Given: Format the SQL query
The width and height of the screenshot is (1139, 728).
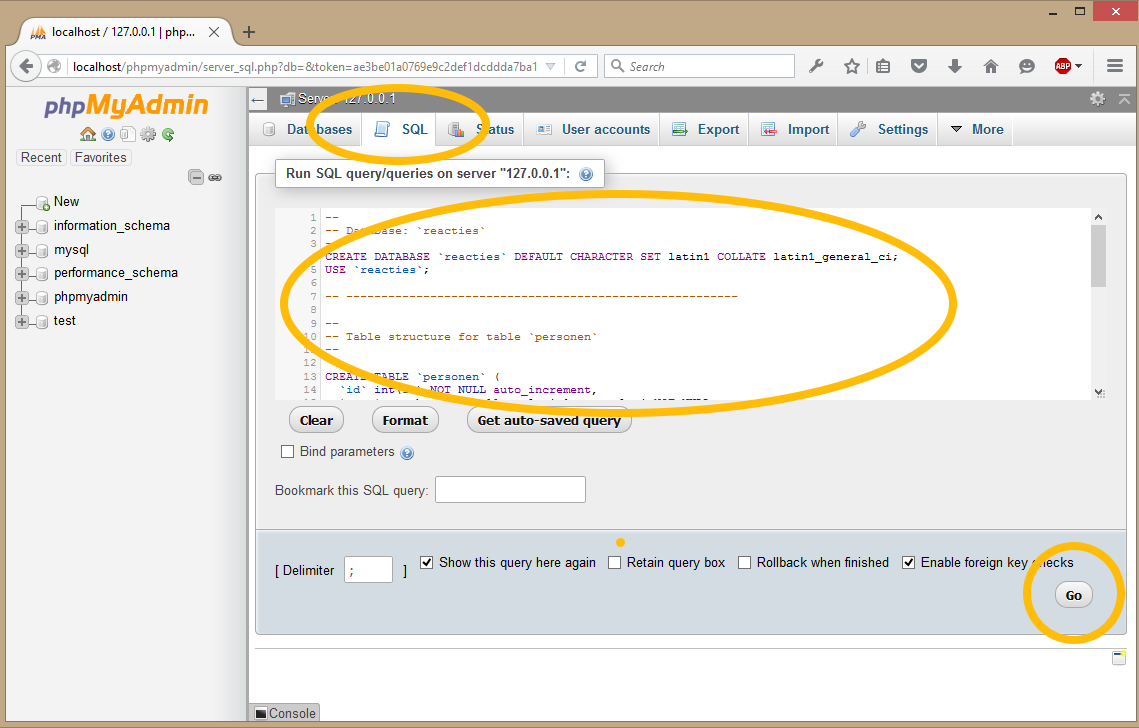Looking at the screenshot, I should coord(405,420).
